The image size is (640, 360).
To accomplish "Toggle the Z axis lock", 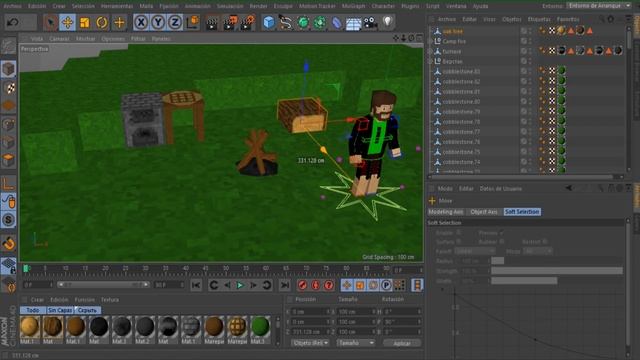I will [175, 22].
